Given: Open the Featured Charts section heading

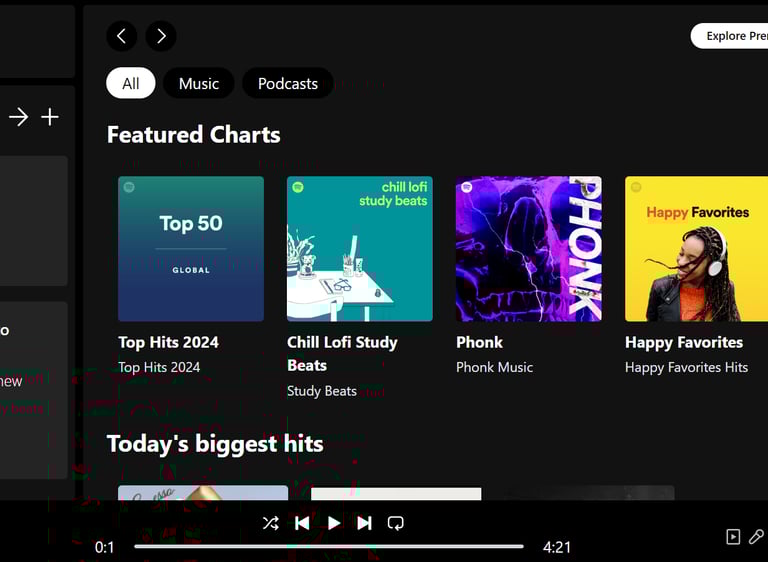Looking at the screenshot, I should (x=193, y=135).
